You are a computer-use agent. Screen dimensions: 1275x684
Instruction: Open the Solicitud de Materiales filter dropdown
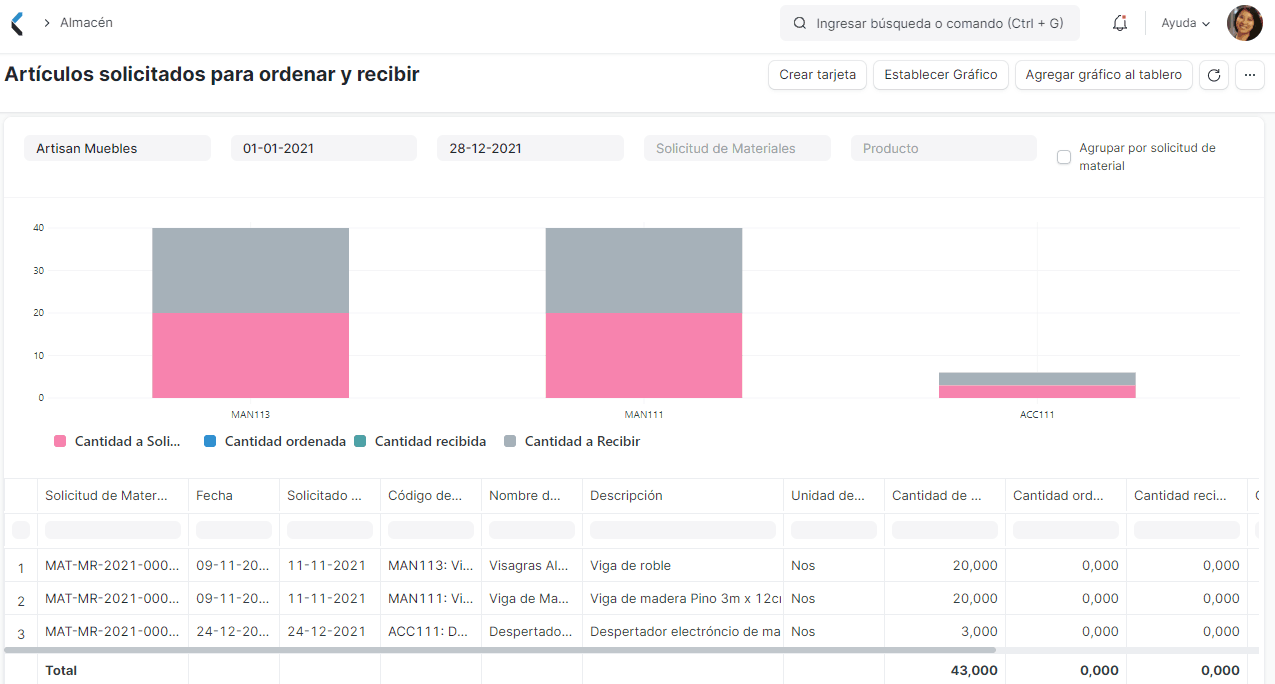pos(737,147)
